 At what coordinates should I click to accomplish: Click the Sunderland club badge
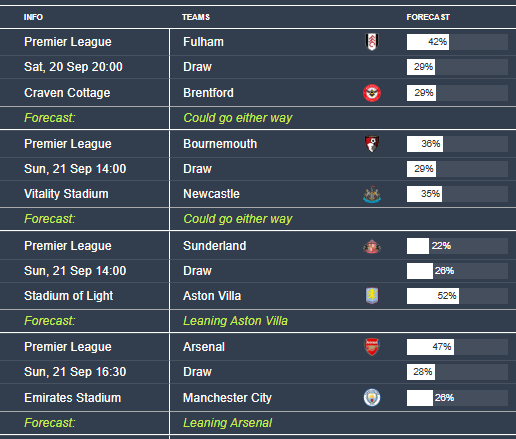coord(372,246)
